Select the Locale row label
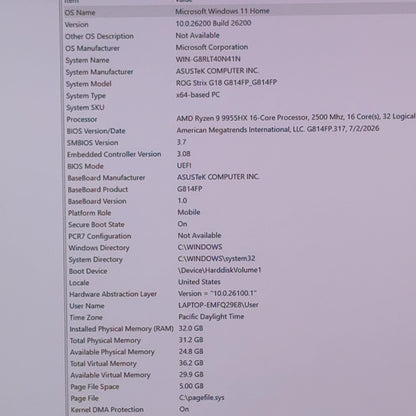The image size is (416, 416). [79, 283]
